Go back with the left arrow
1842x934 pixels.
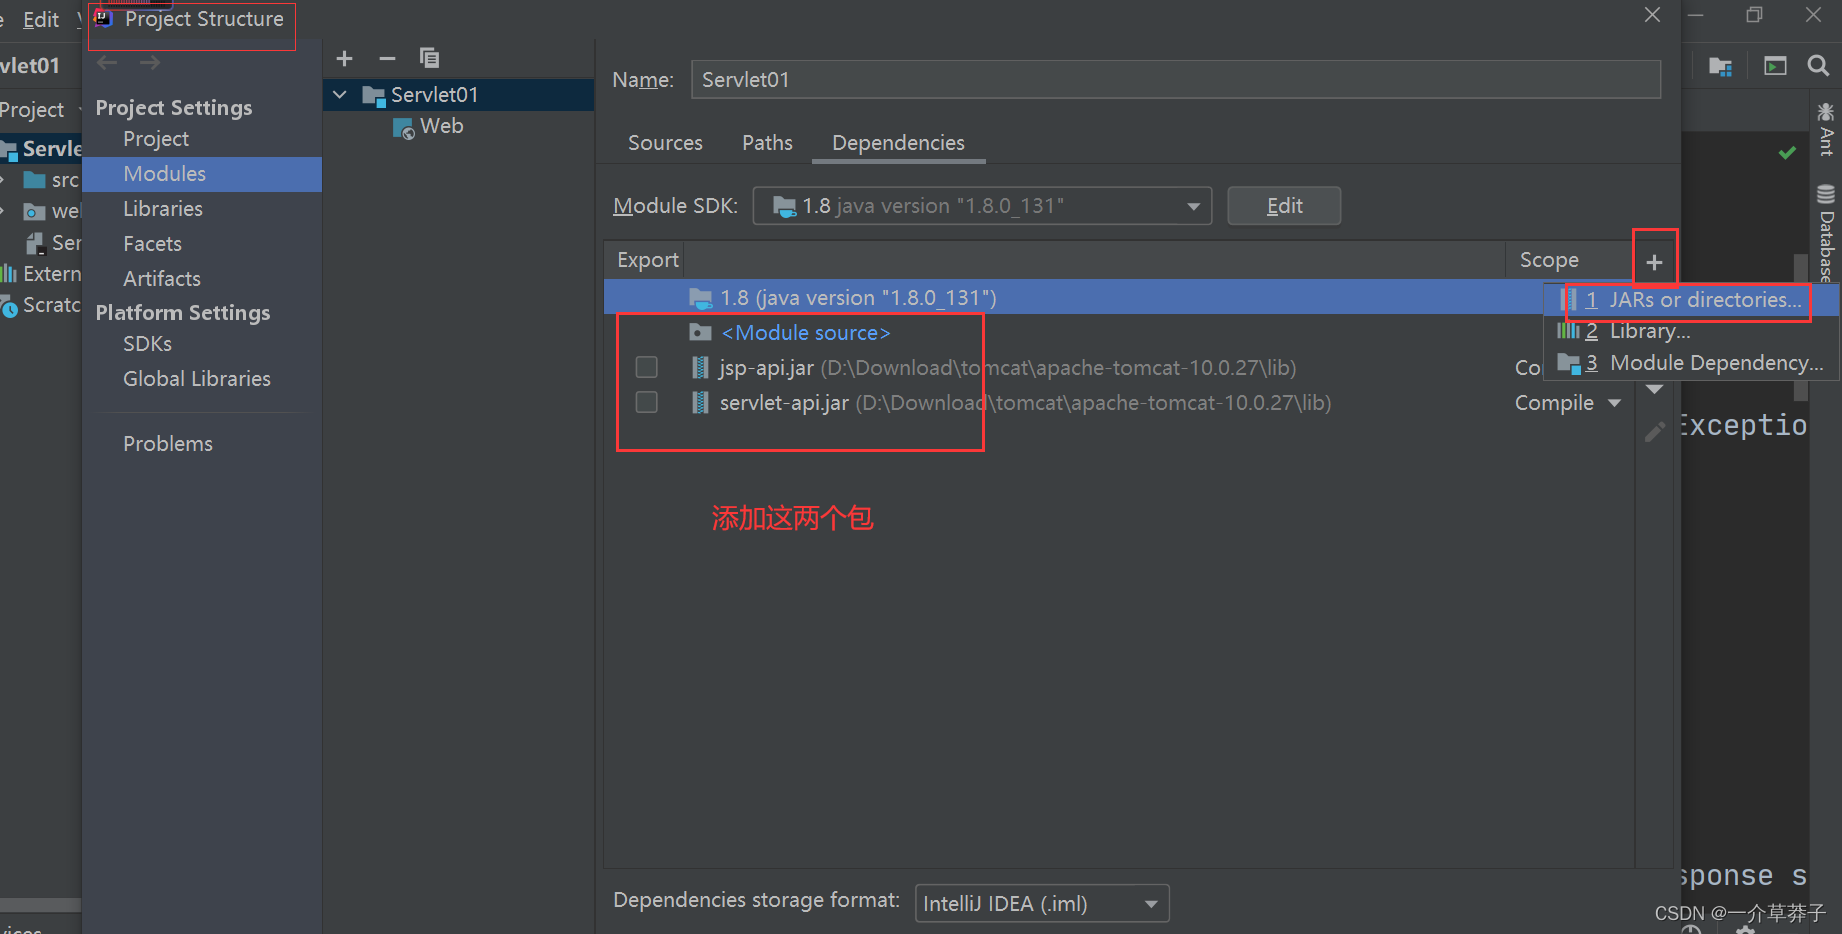(x=108, y=63)
